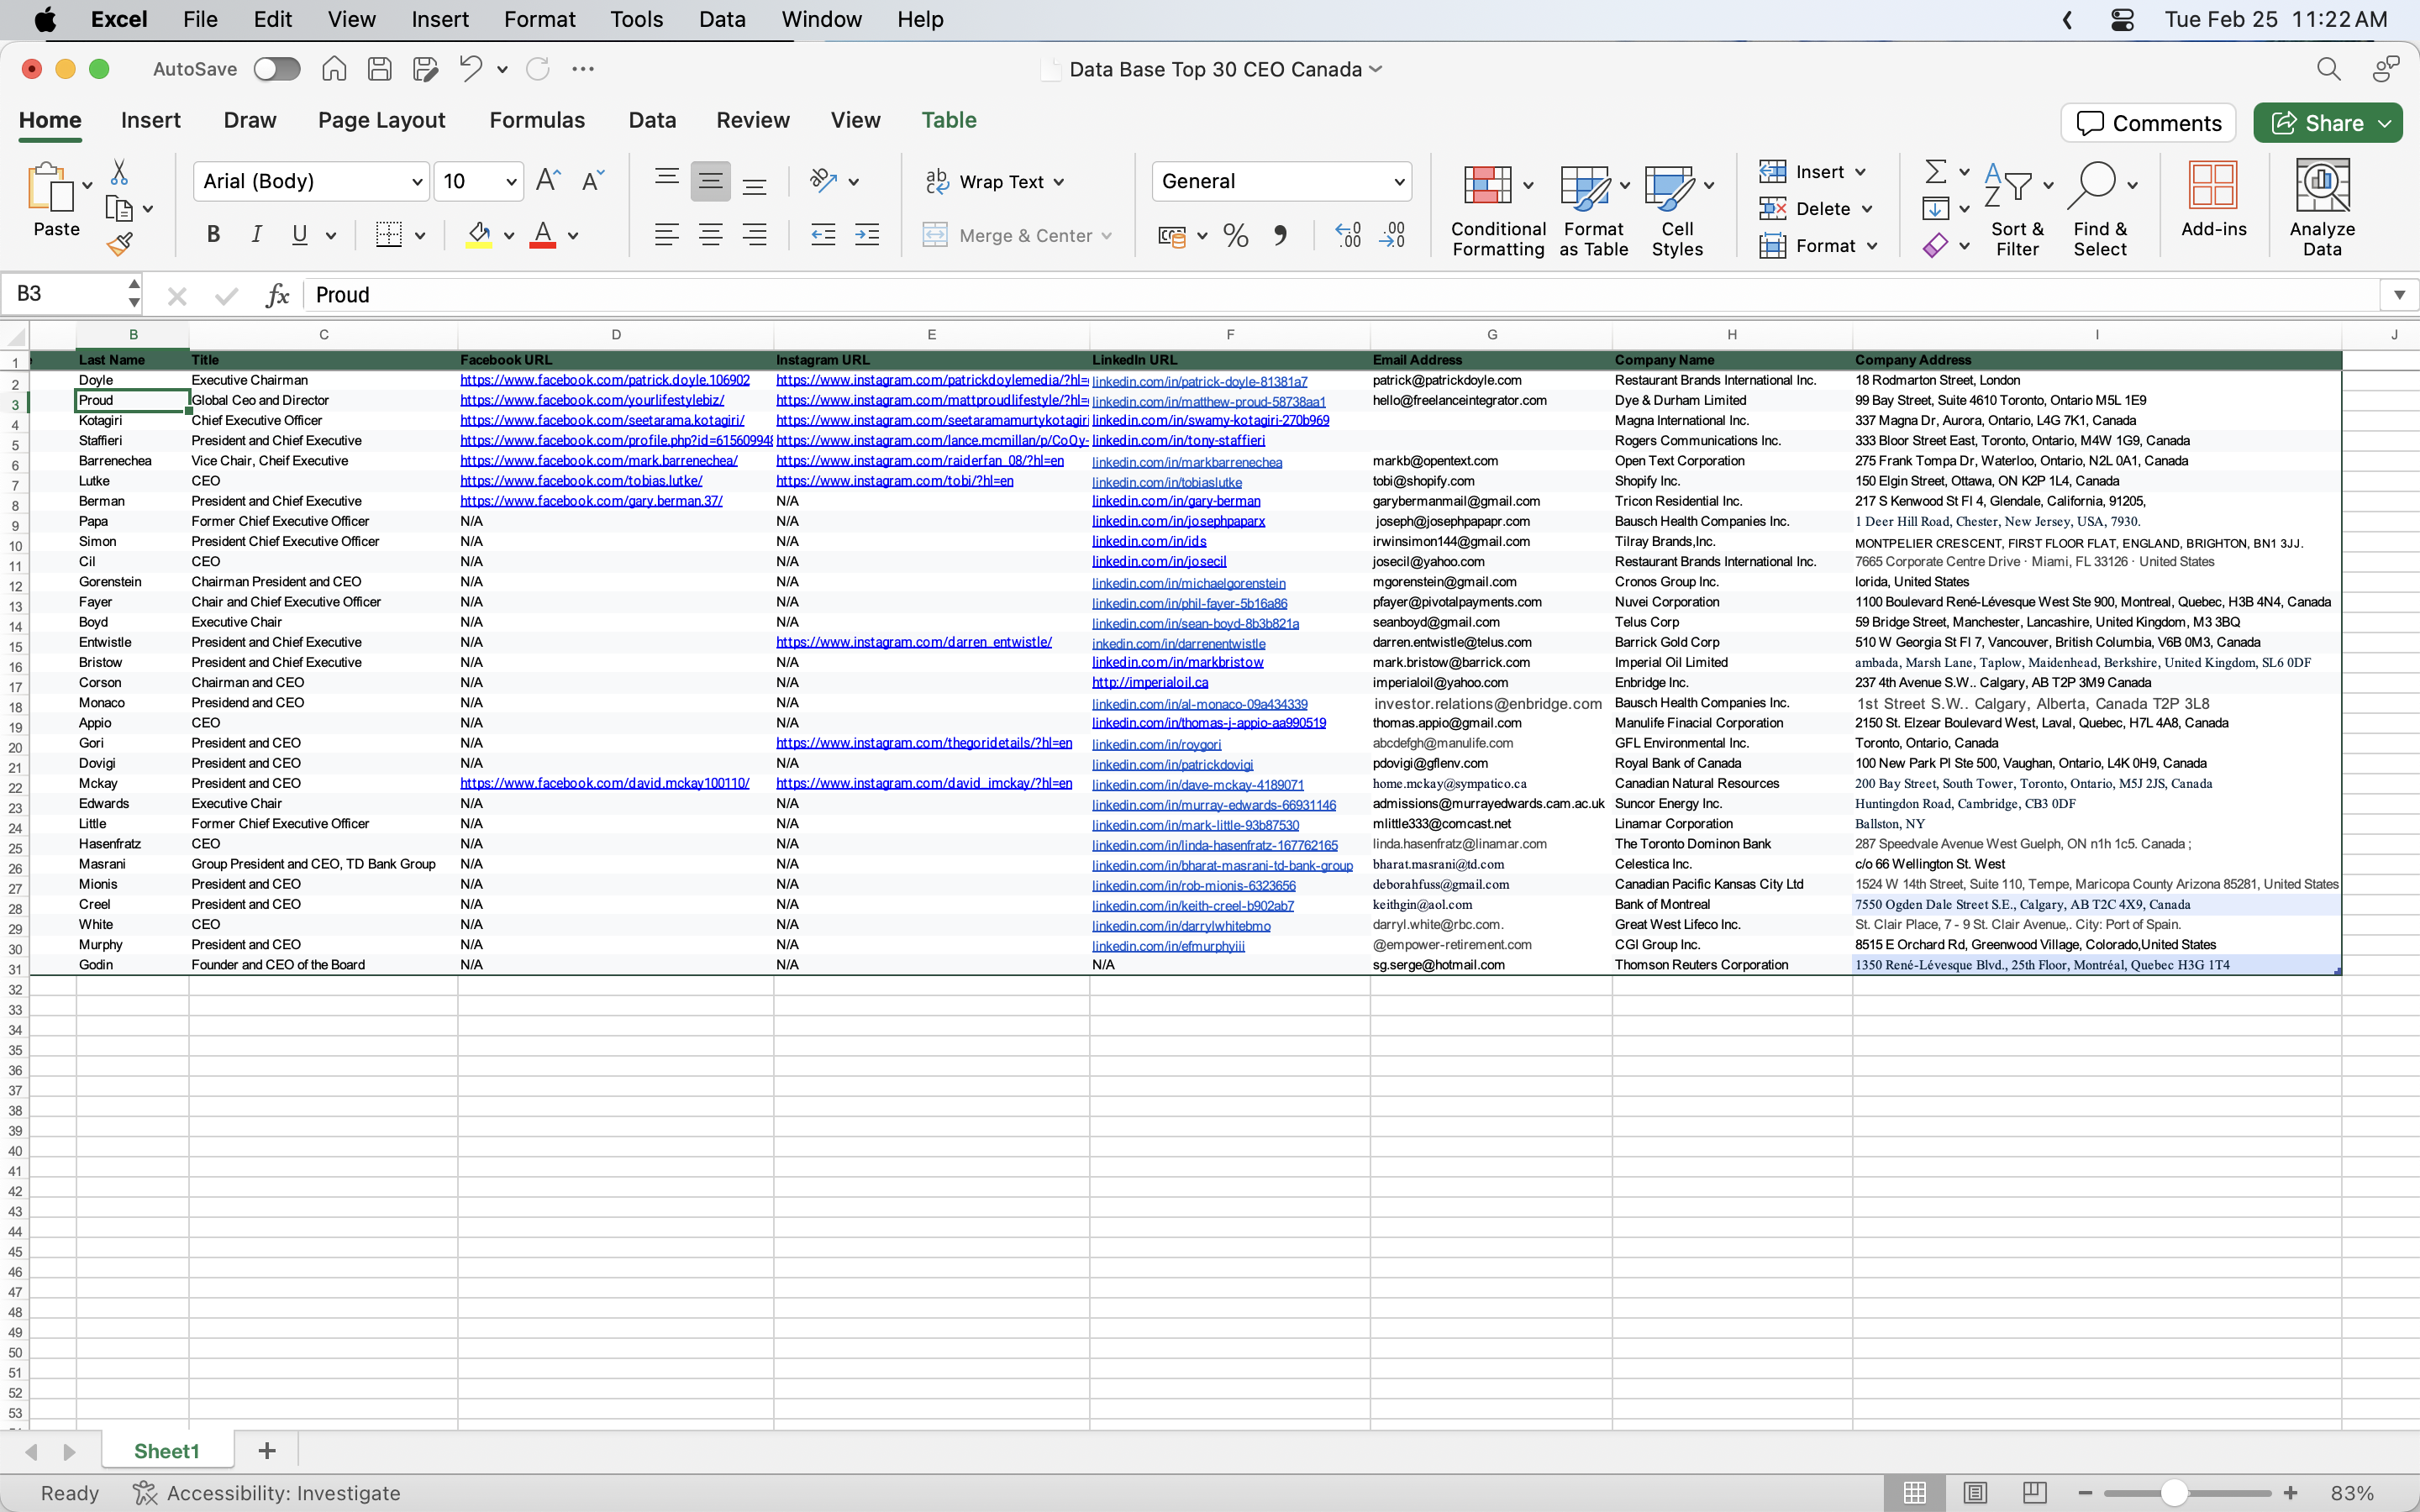
Task: Increase indent icon
Action: coord(867,234)
